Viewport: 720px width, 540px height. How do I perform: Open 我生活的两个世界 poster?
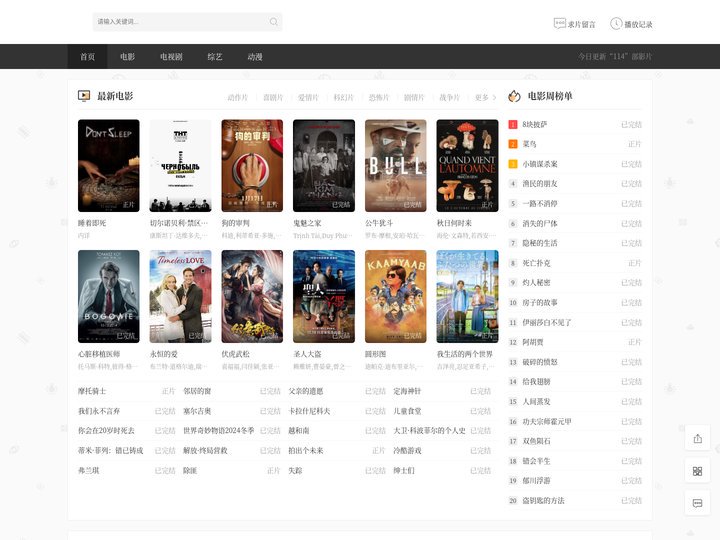(x=467, y=297)
